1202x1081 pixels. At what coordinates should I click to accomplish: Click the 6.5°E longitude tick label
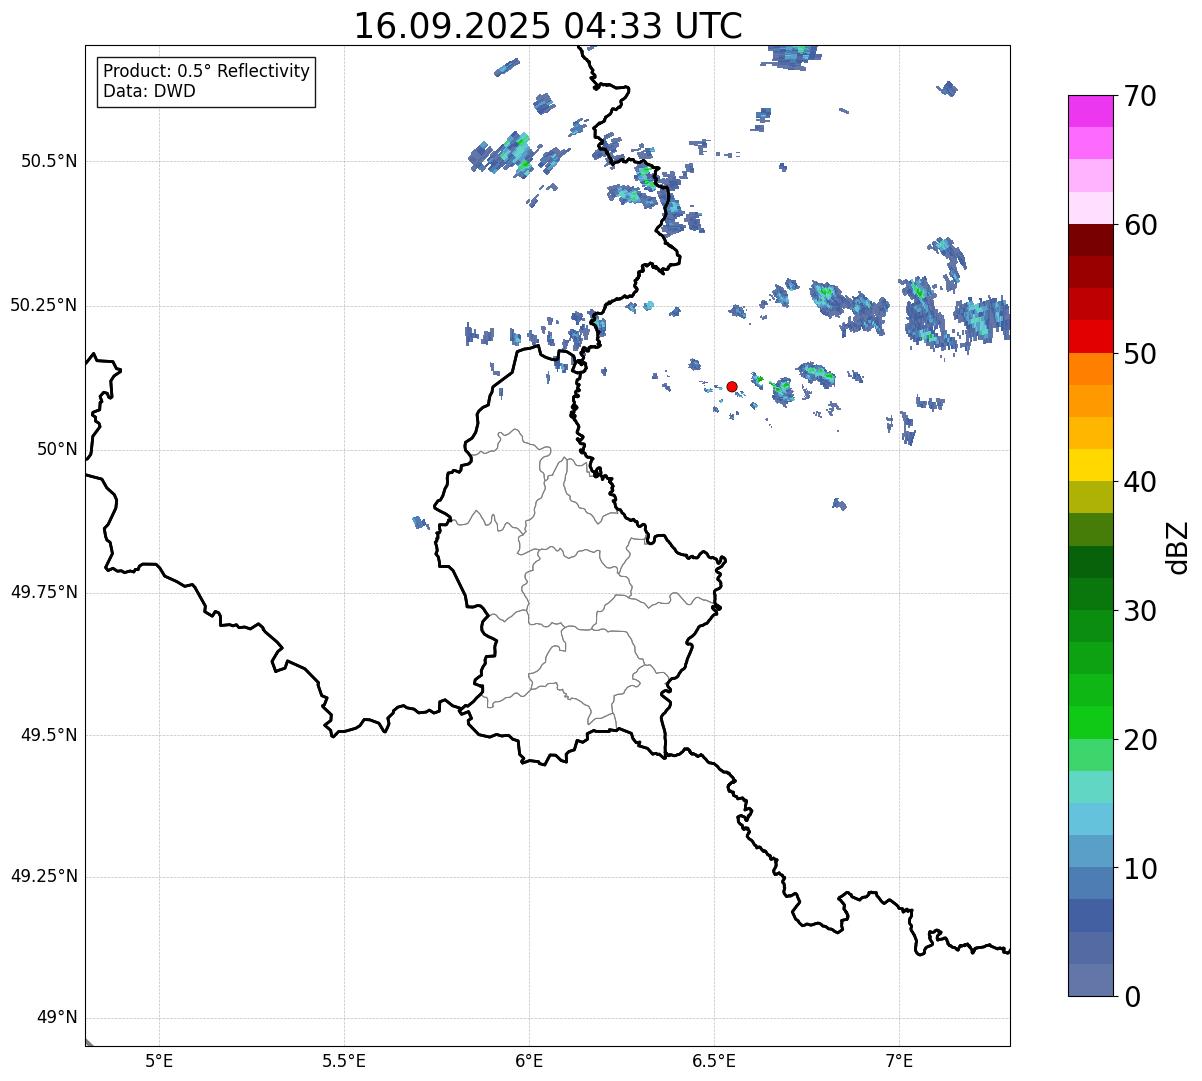coord(714,1060)
